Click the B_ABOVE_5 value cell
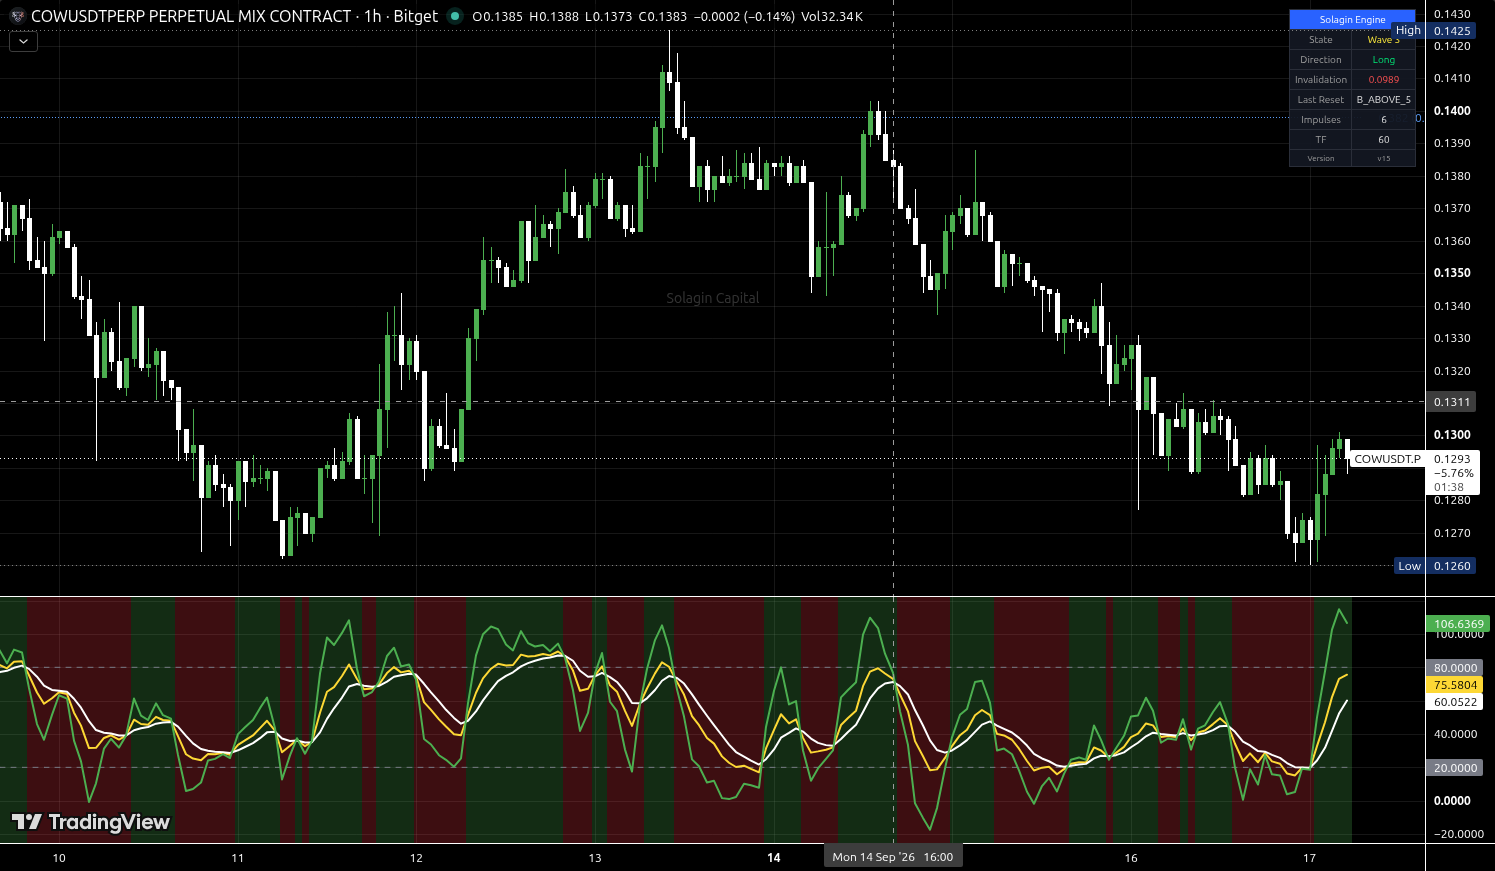The height and width of the screenshot is (871, 1495). coord(1383,100)
